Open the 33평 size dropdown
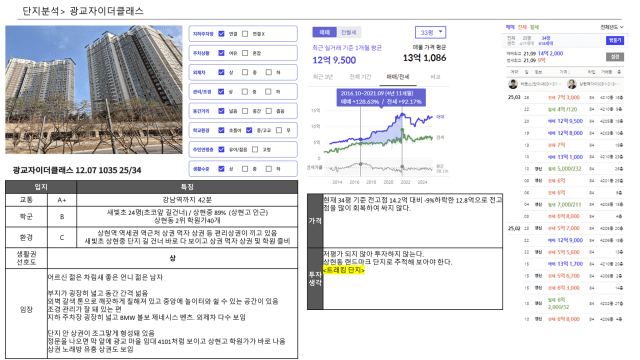This screenshot has width=640, height=360. (430, 32)
